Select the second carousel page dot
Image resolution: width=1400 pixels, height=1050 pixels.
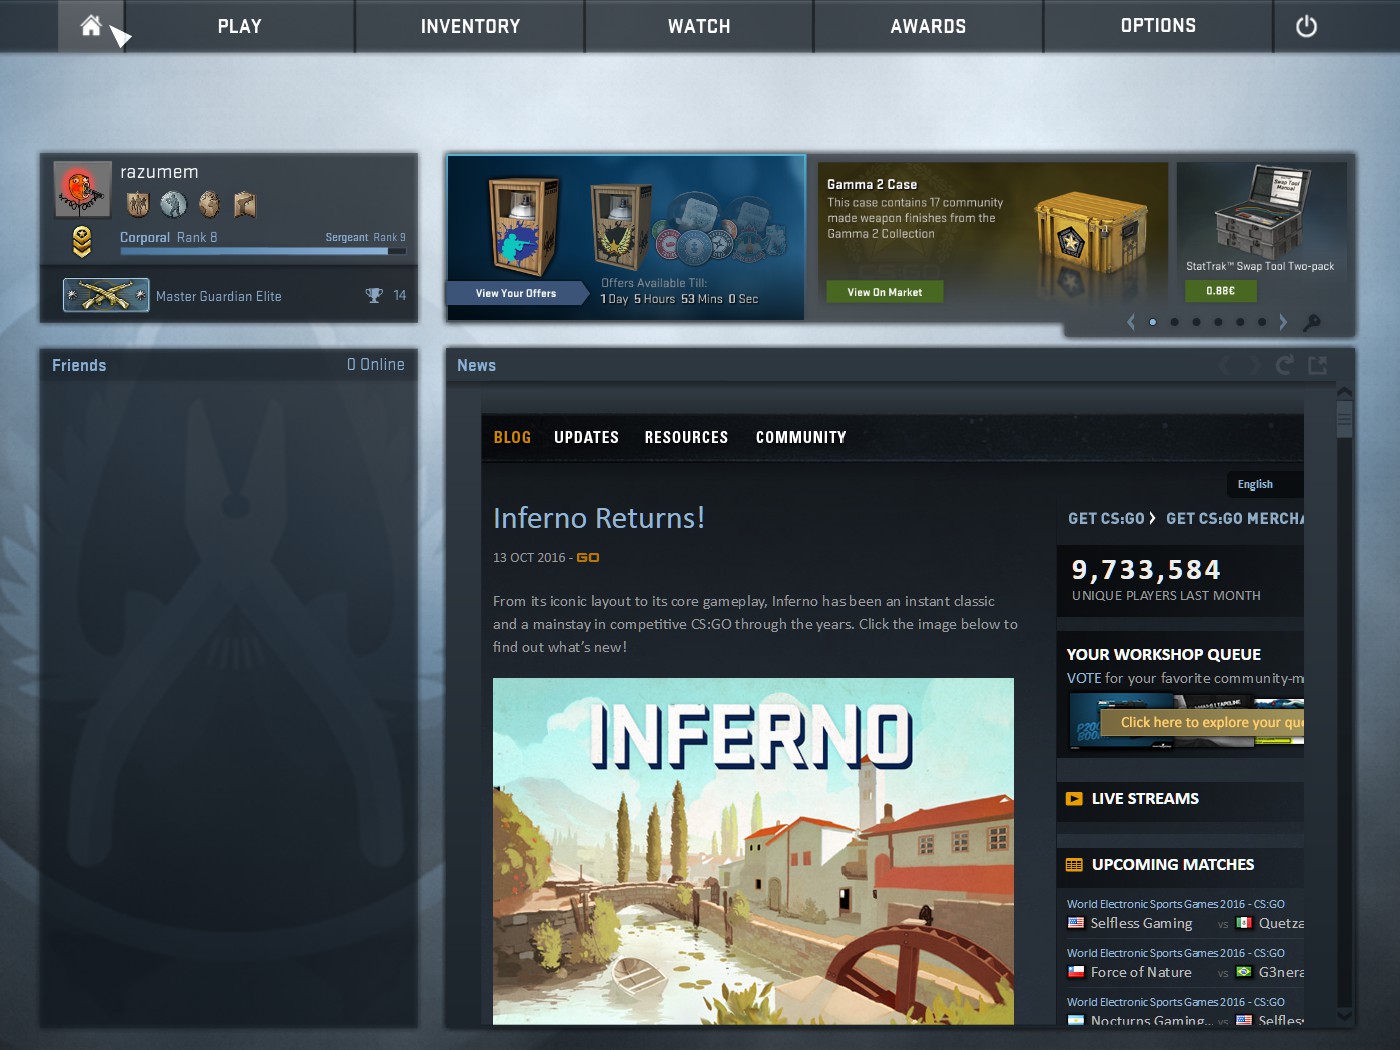point(1175,322)
